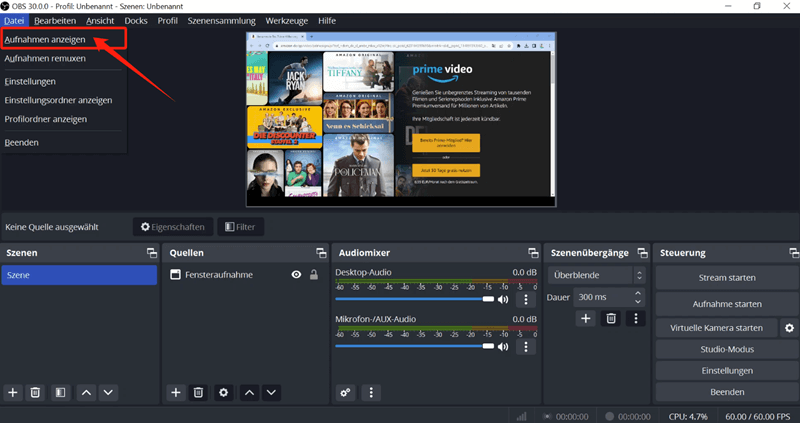
Task: Move scene up with arrow icon
Action: (86, 392)
